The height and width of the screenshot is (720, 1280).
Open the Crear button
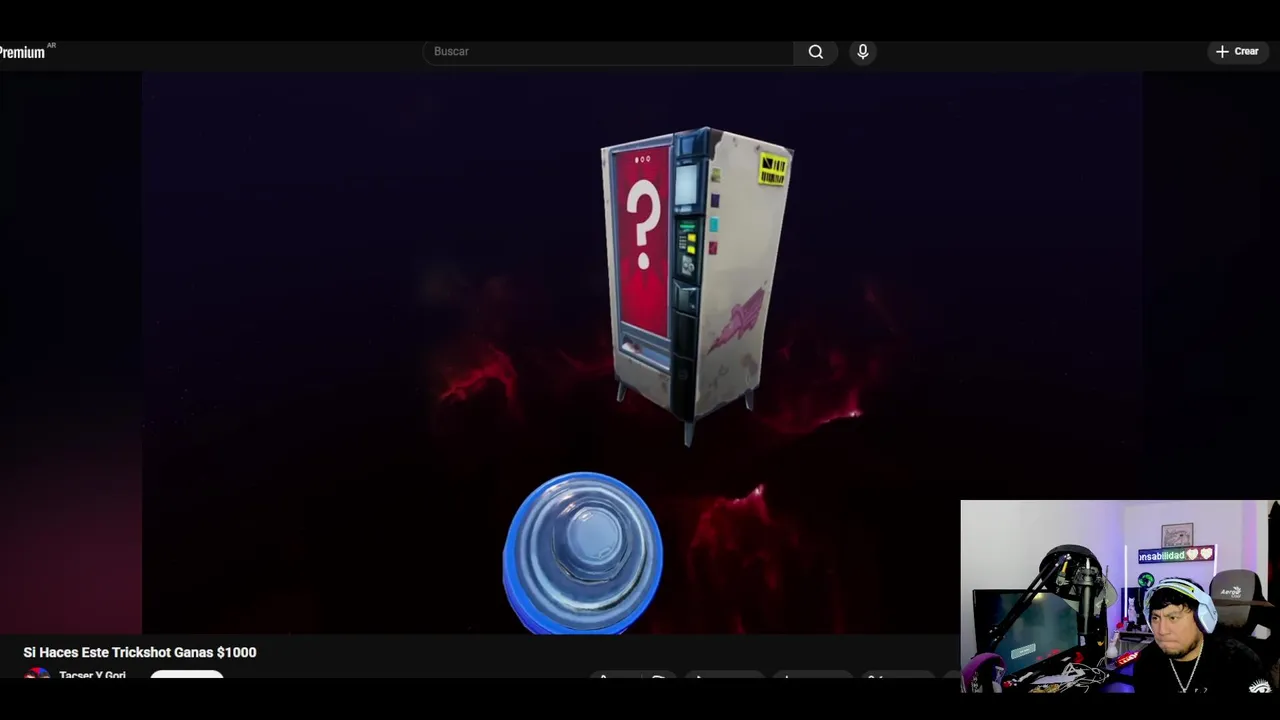[x=1237, y=51]
